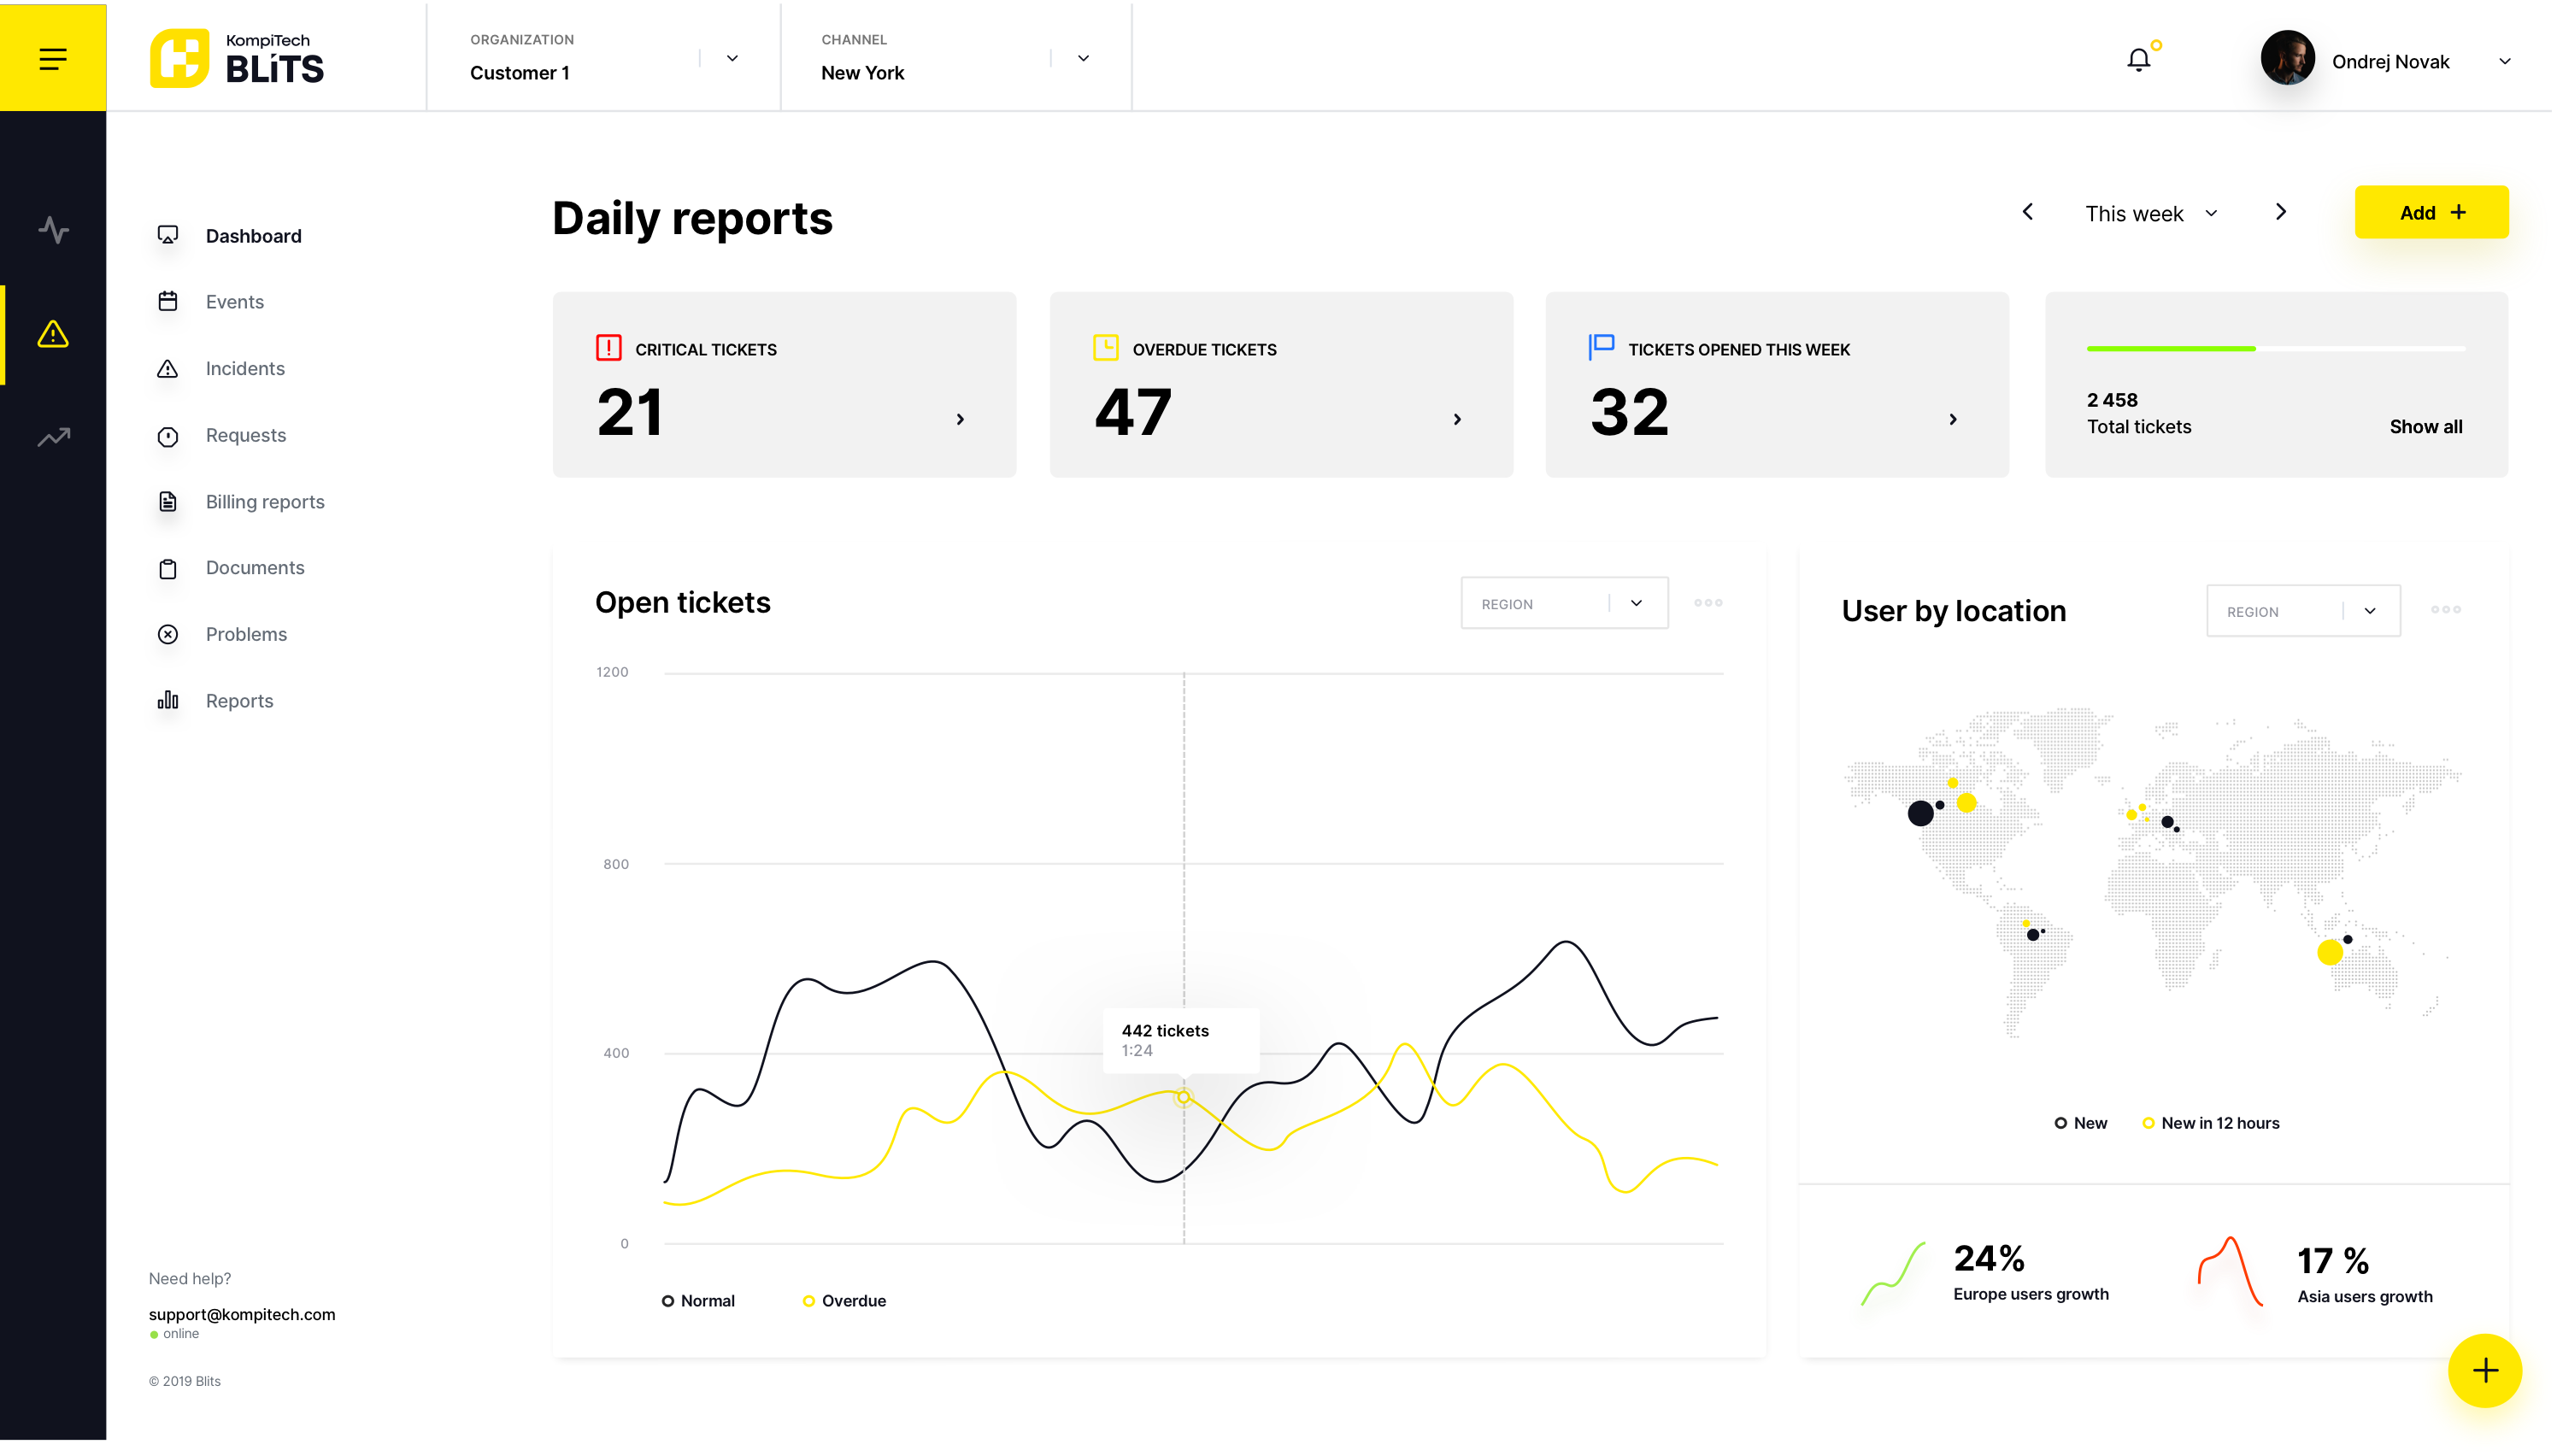Expand the Organization Customer 1 dropdown
Screen dimensions: 2557x1456
(x=732, y=59)
